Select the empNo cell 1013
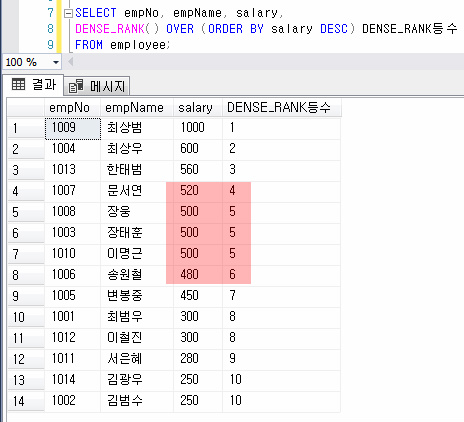 point(73,170)
